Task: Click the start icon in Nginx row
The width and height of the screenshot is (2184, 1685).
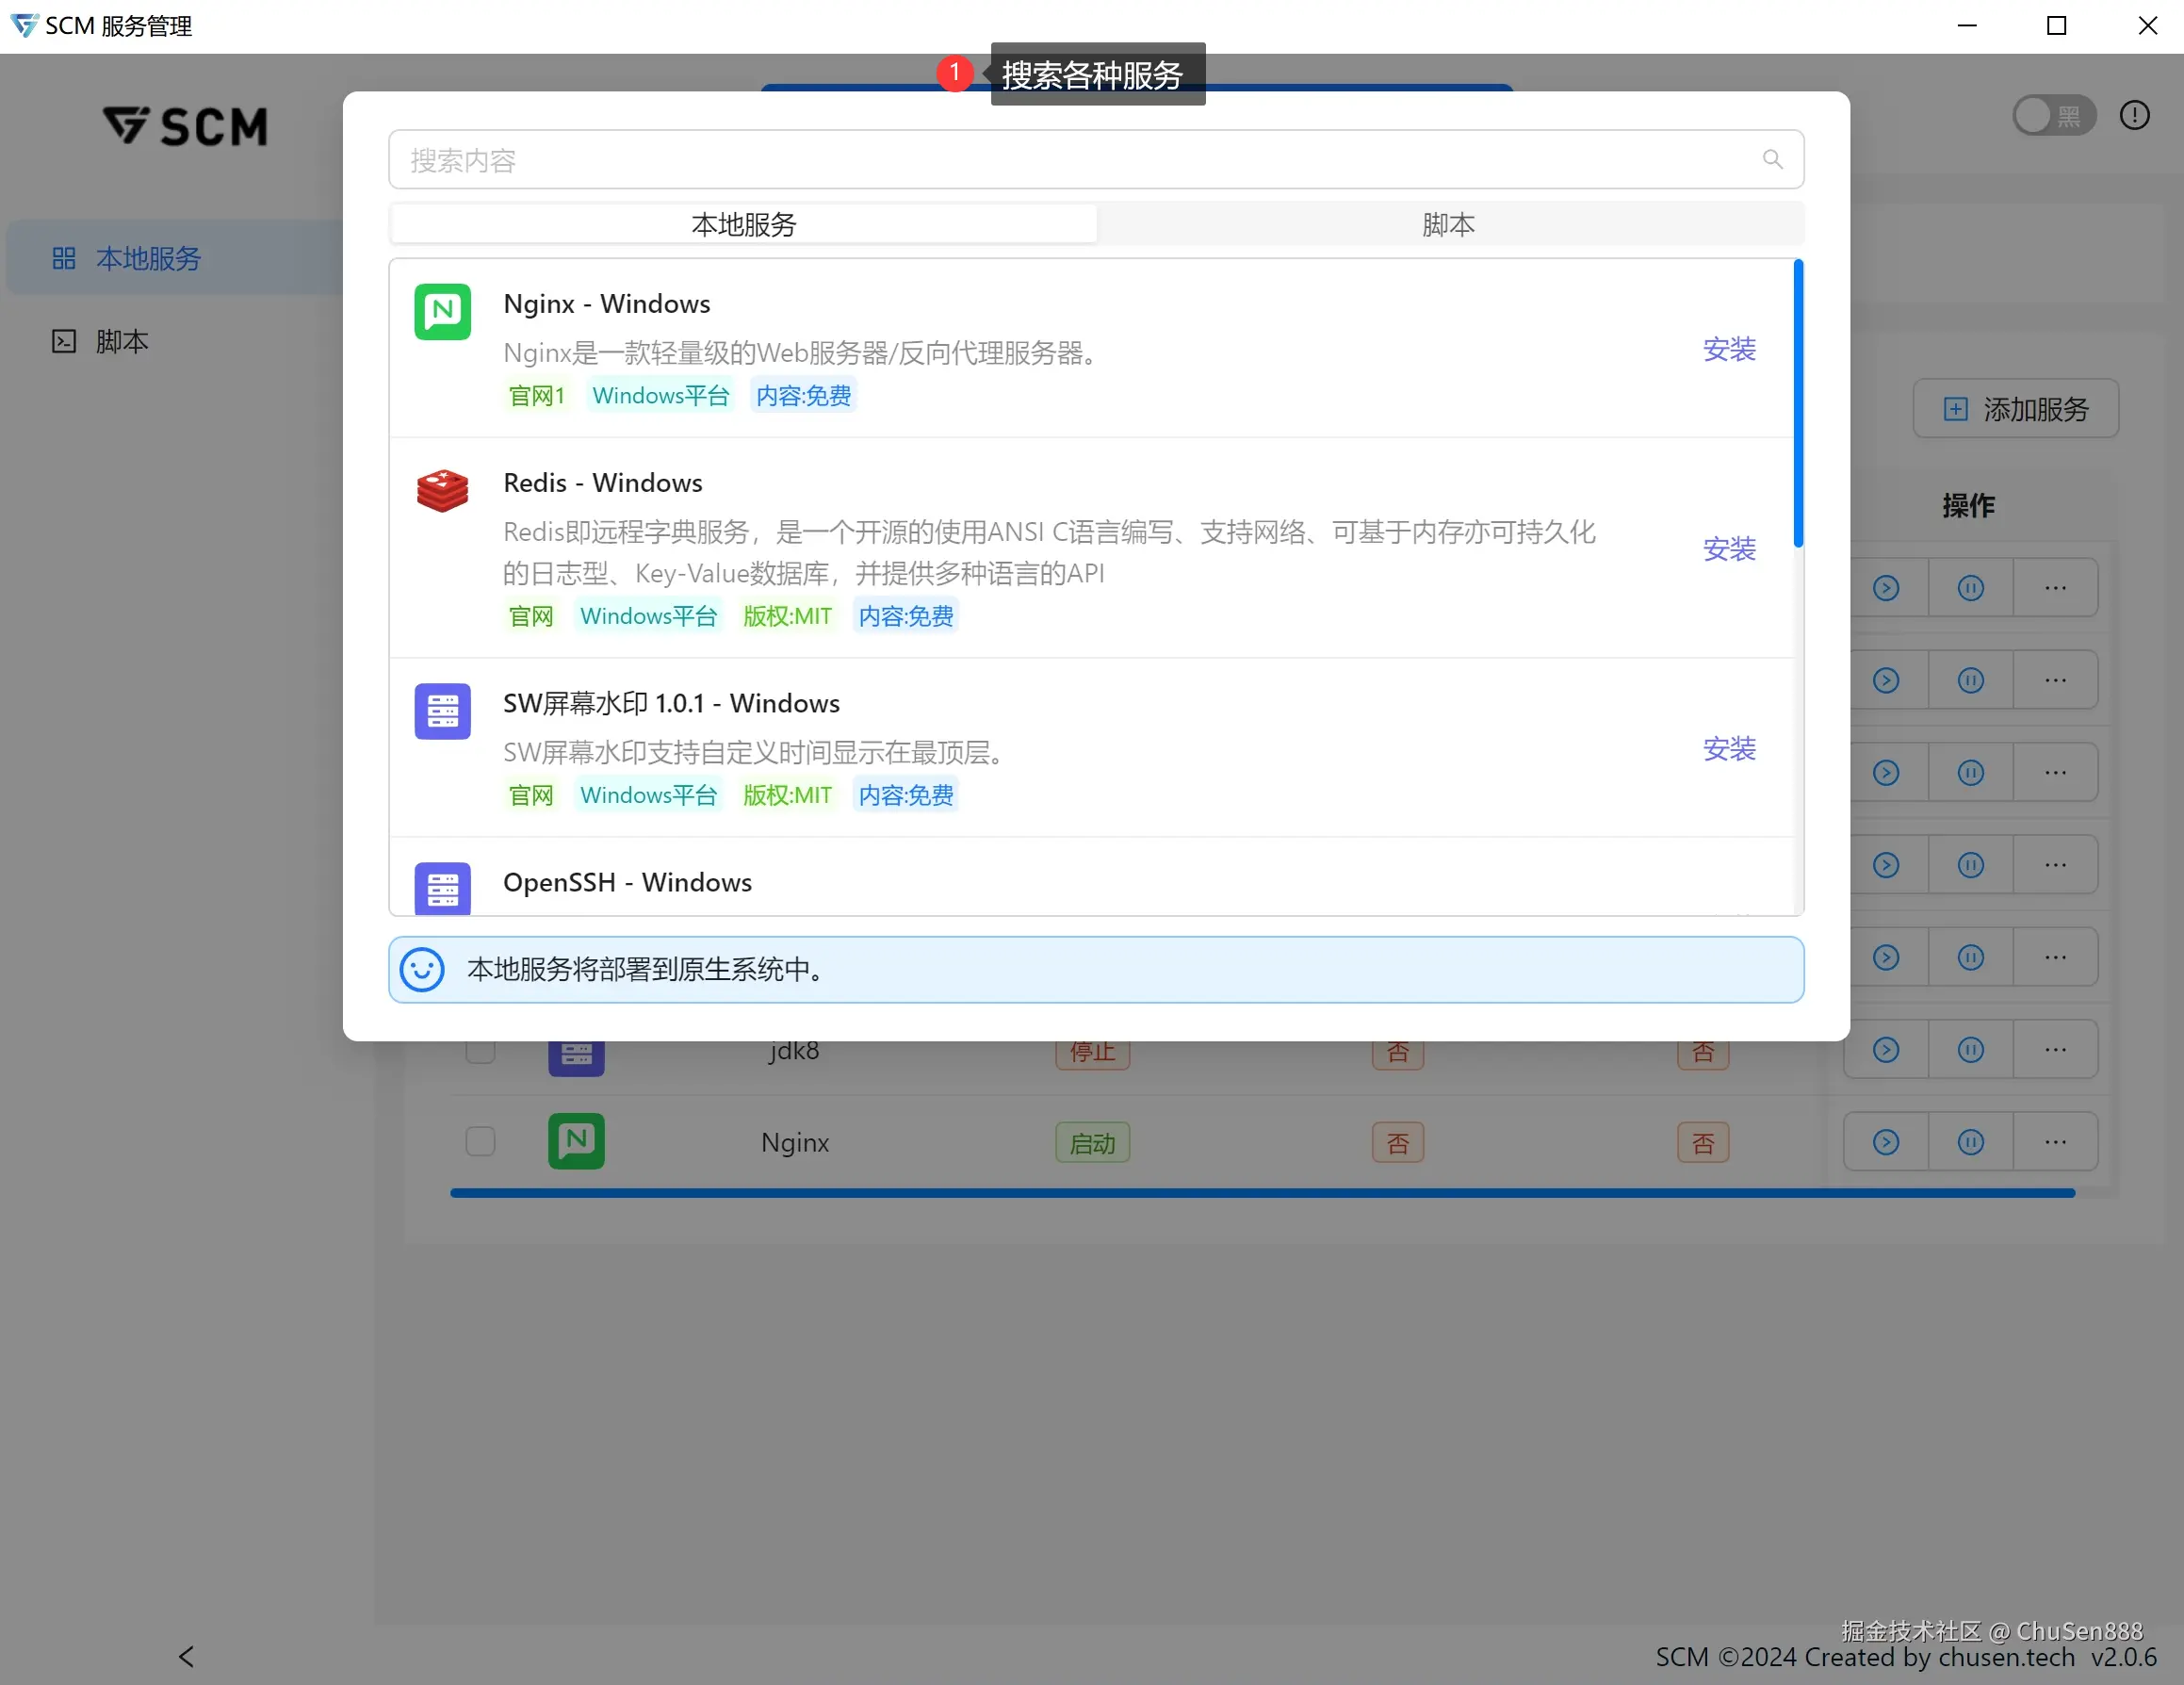Action: [x=1886, y=1142]
